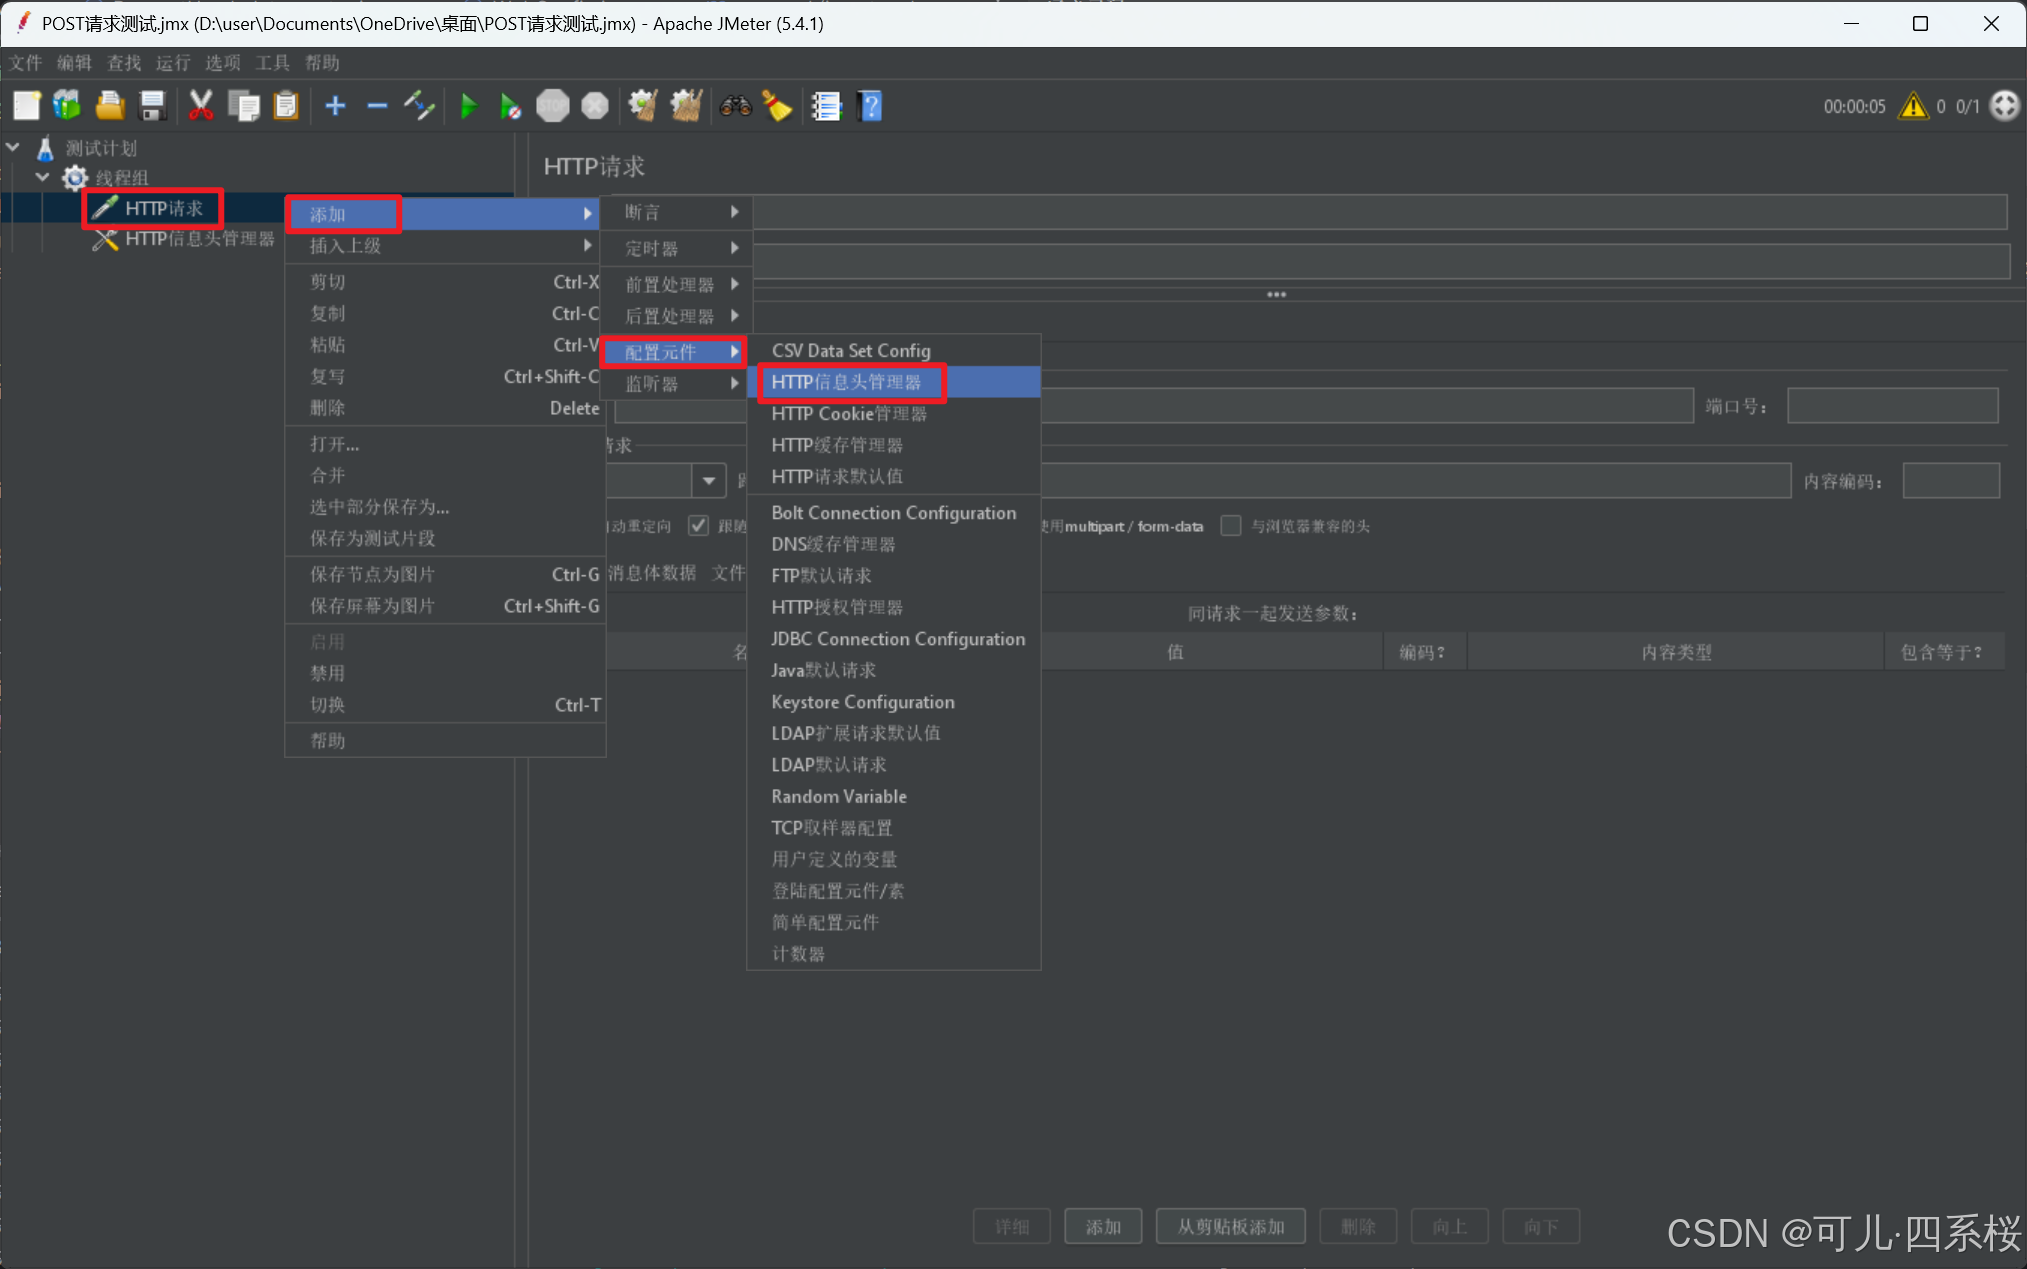2027x1269 pixels.
Task: Click the Save test plan floppy icon
Action: coord(152,106)
